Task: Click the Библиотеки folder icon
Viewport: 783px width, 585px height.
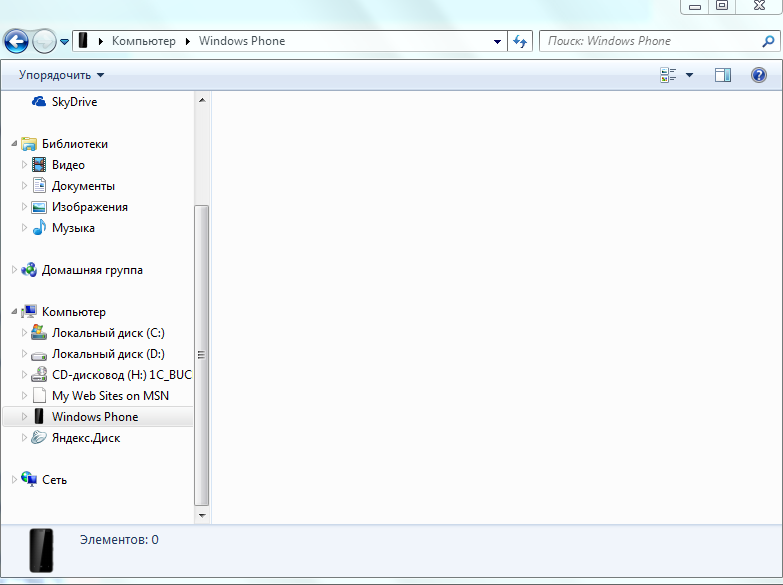Action: coord(29,144)
